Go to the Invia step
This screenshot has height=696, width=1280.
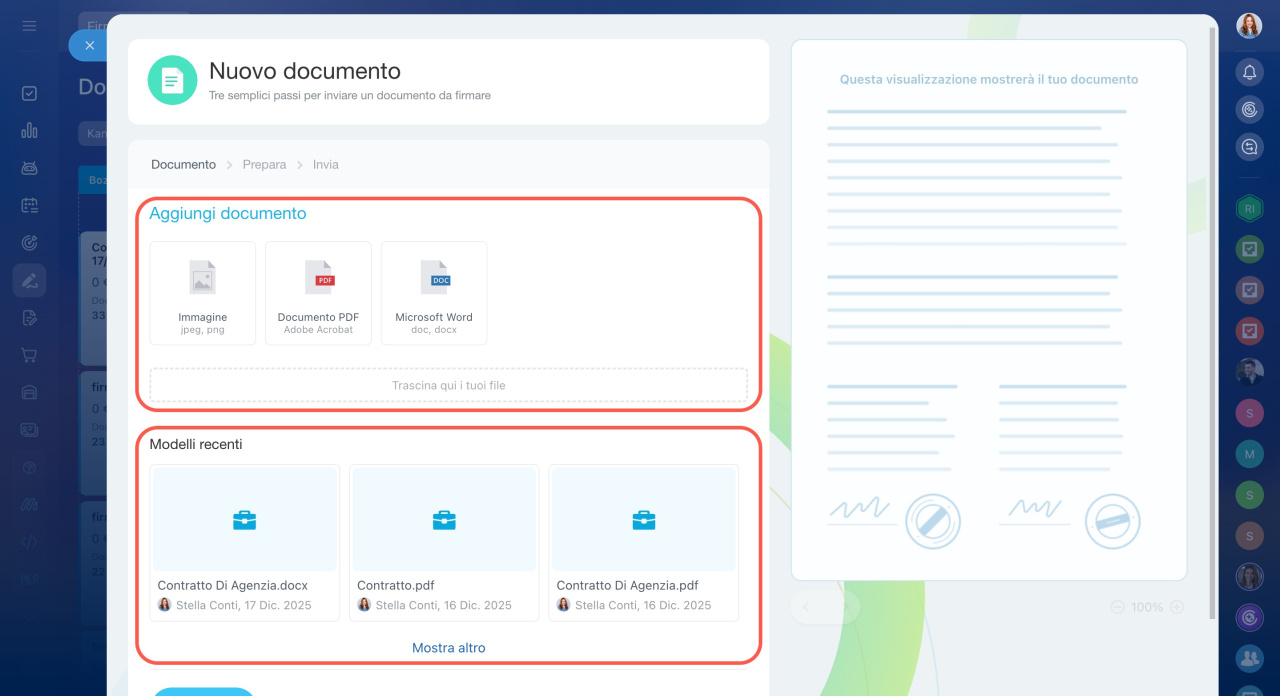coord(325,164)
